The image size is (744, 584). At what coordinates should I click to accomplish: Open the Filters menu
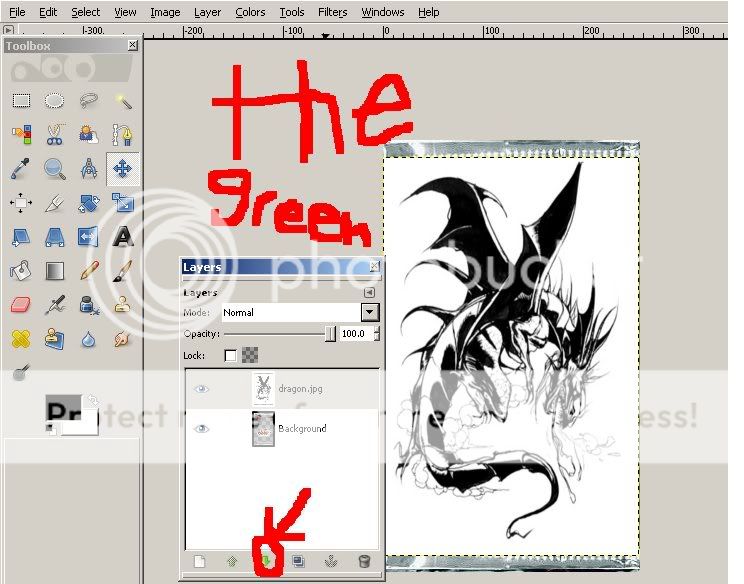click(332, 12)
